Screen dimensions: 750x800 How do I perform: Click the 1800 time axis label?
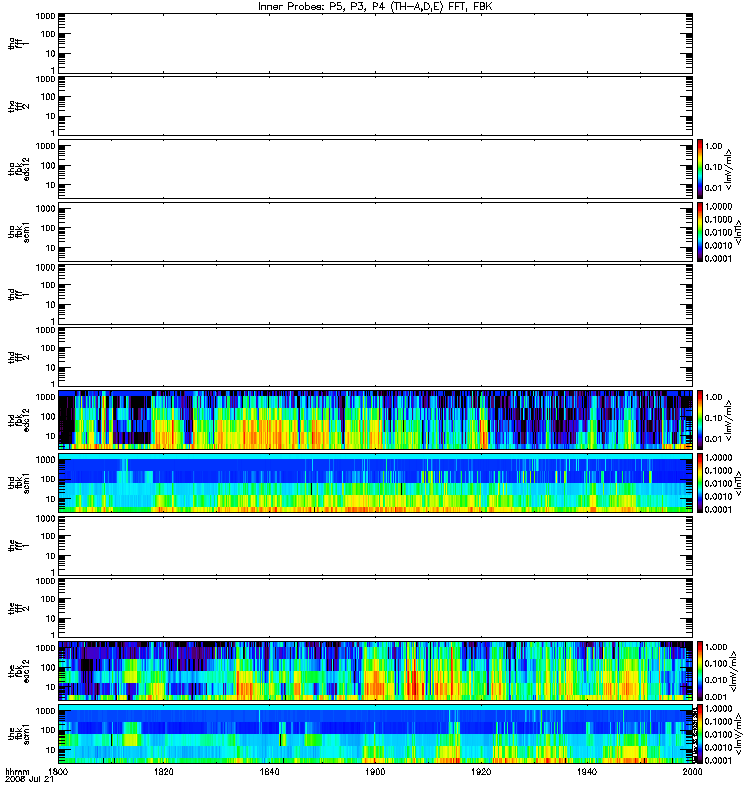tap(58, 771)
